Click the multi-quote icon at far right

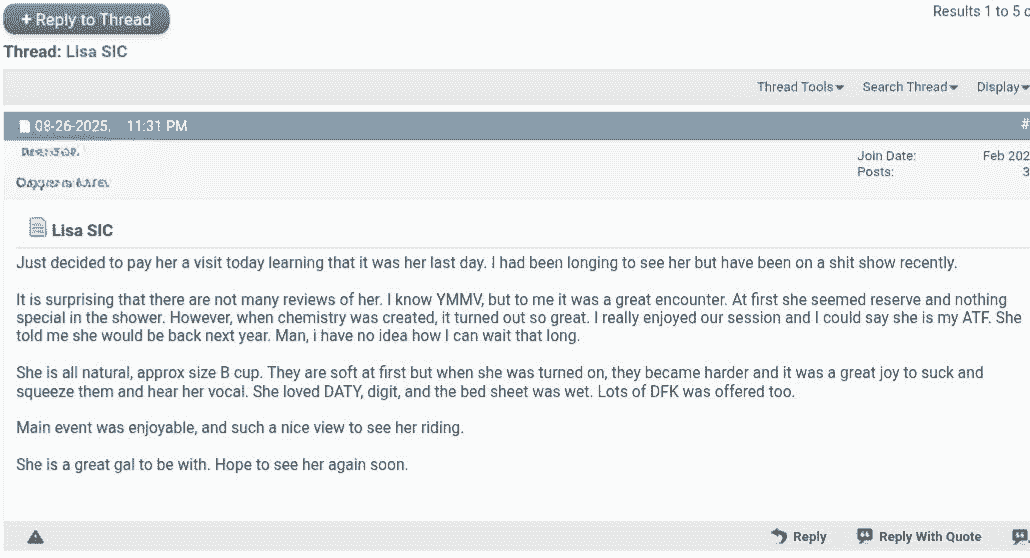click(x=1019, y=537)
